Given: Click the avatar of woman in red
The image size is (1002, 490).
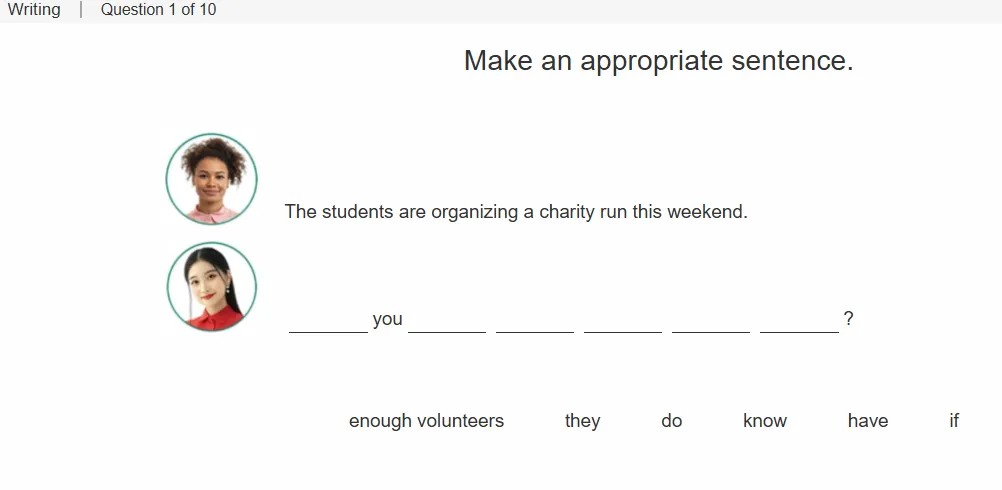Looking at the screenshot, I should tap(212, 286).
